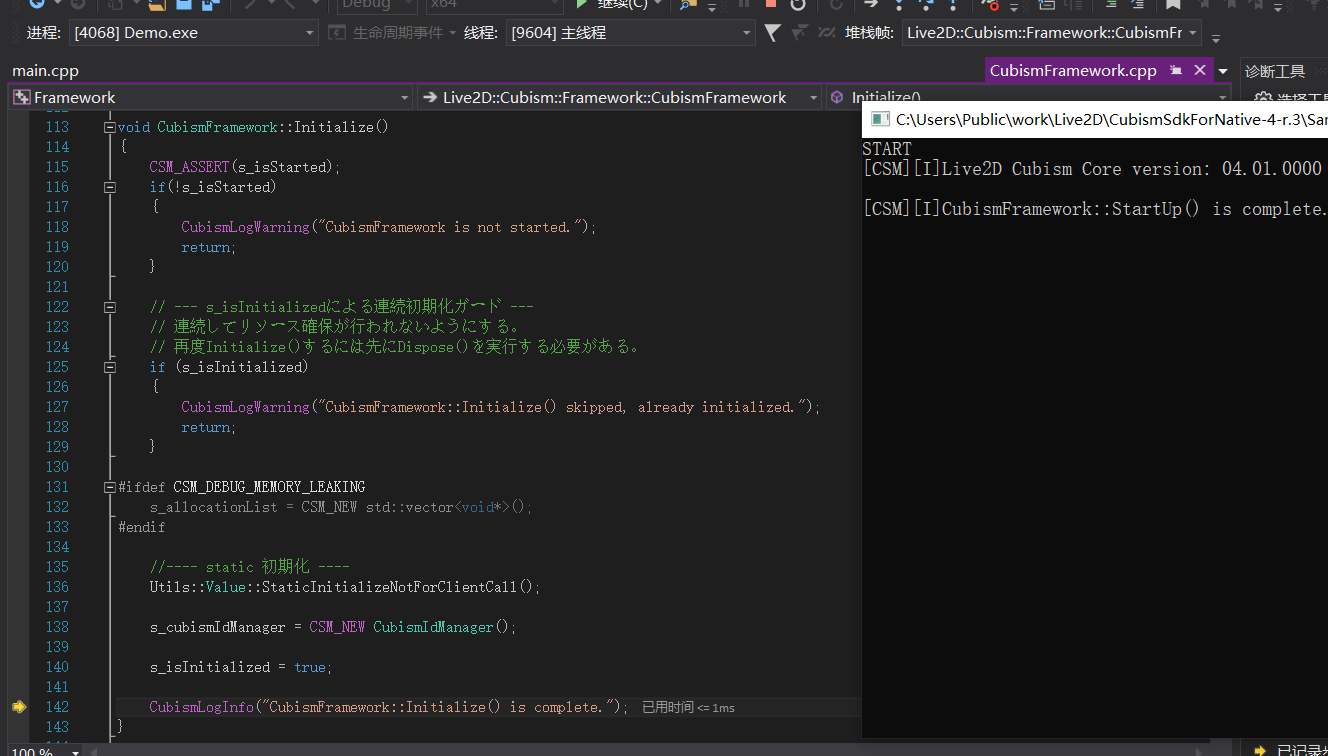Viewport: 1328px width, 756px height.
Task: Click the yellow current-statement arrow on line 142
Action: click(18, 707)
